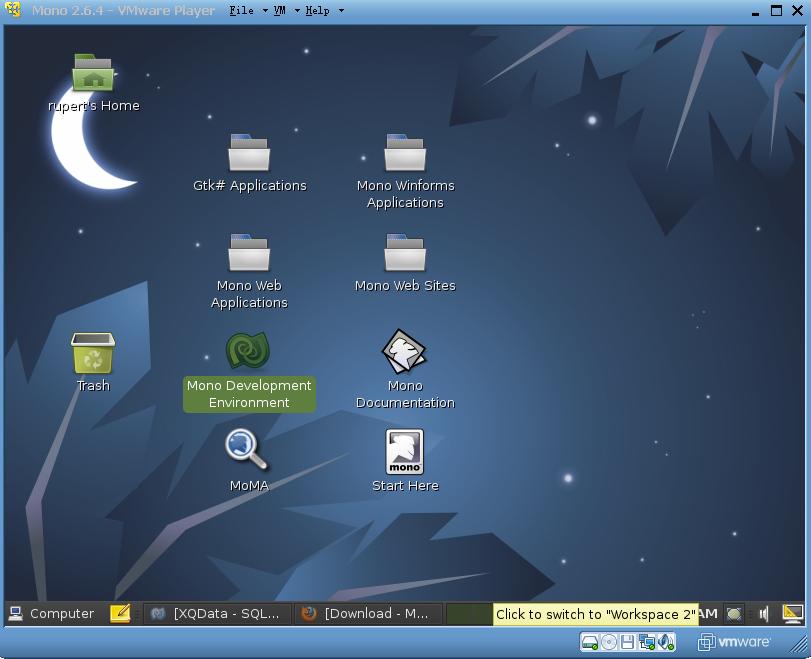Select the first workspace in the switcher
The image size is (811, 659).
pos(469,614)
